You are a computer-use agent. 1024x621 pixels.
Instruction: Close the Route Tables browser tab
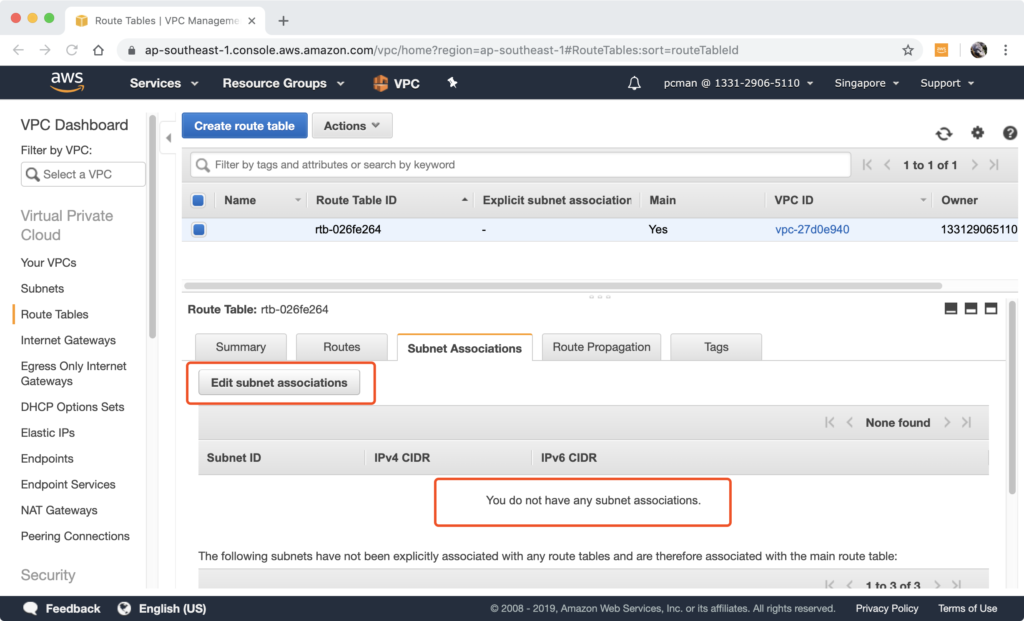coord(251,21)
